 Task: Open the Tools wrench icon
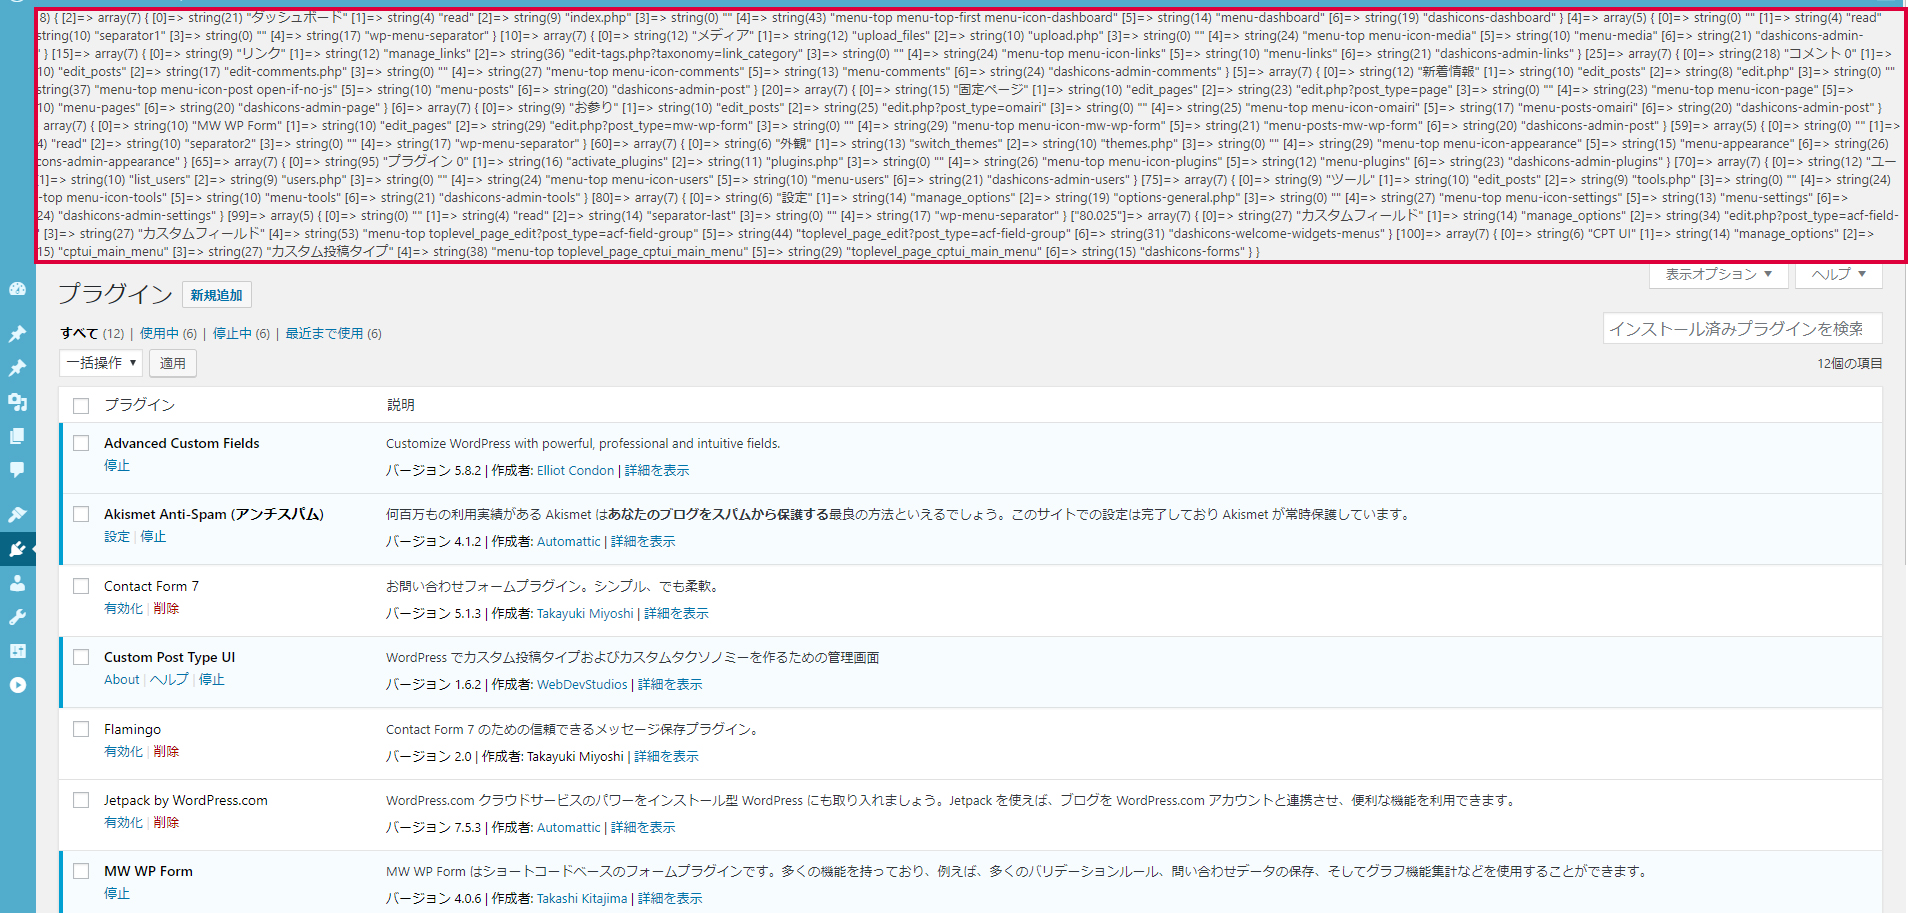[17, 617]
